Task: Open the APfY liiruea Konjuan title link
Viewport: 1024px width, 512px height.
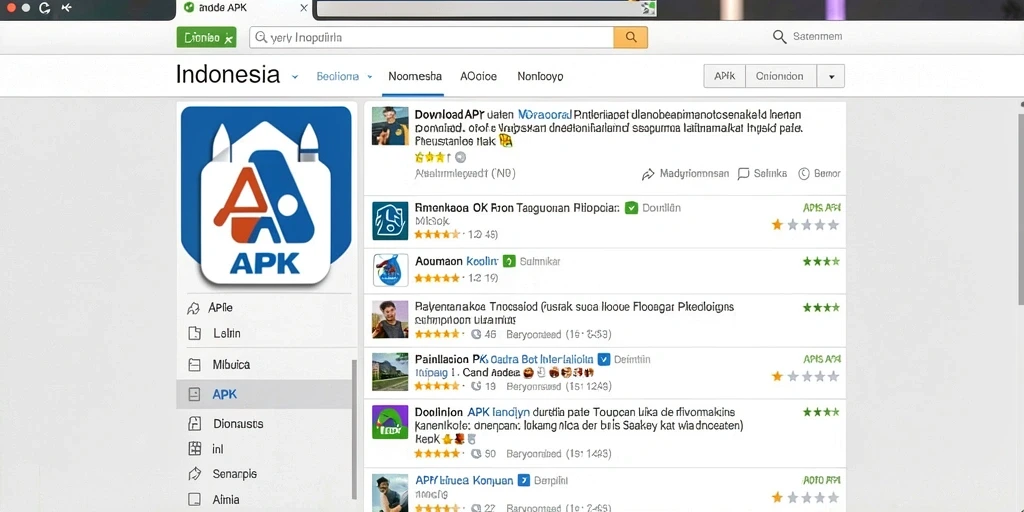Action: tap(464, 481)
